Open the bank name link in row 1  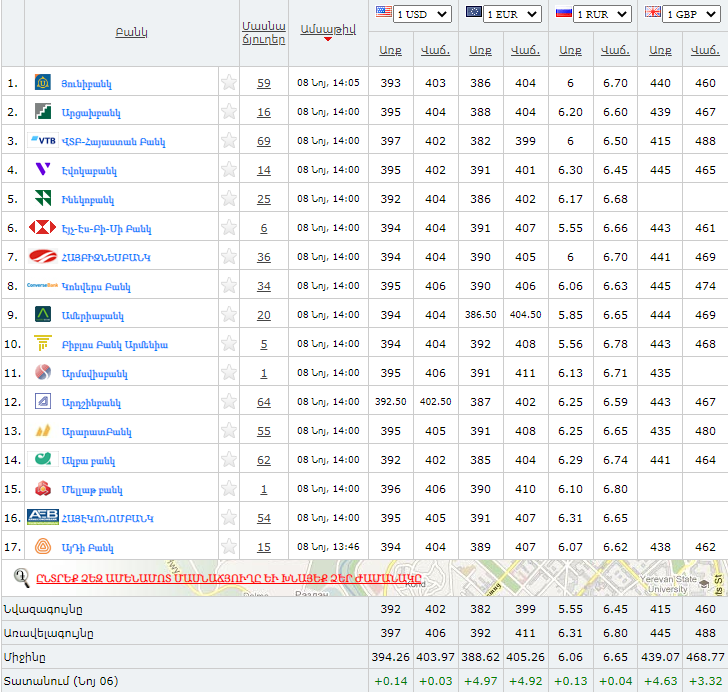click(87, 84)
